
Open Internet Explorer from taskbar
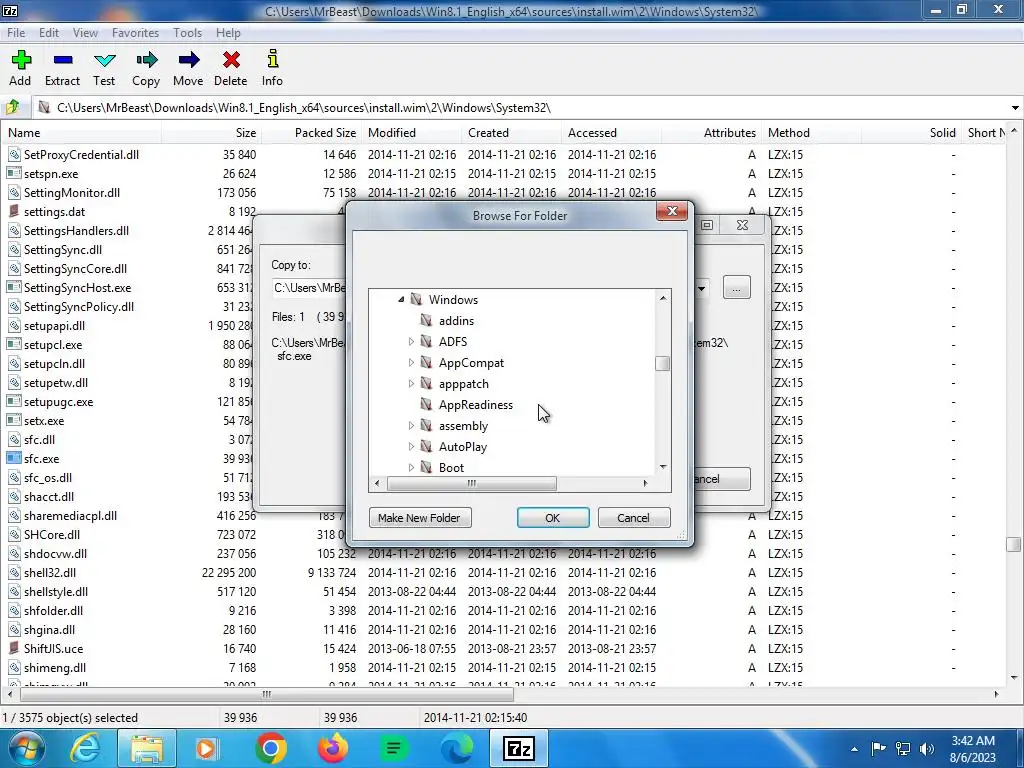(85, 748)
